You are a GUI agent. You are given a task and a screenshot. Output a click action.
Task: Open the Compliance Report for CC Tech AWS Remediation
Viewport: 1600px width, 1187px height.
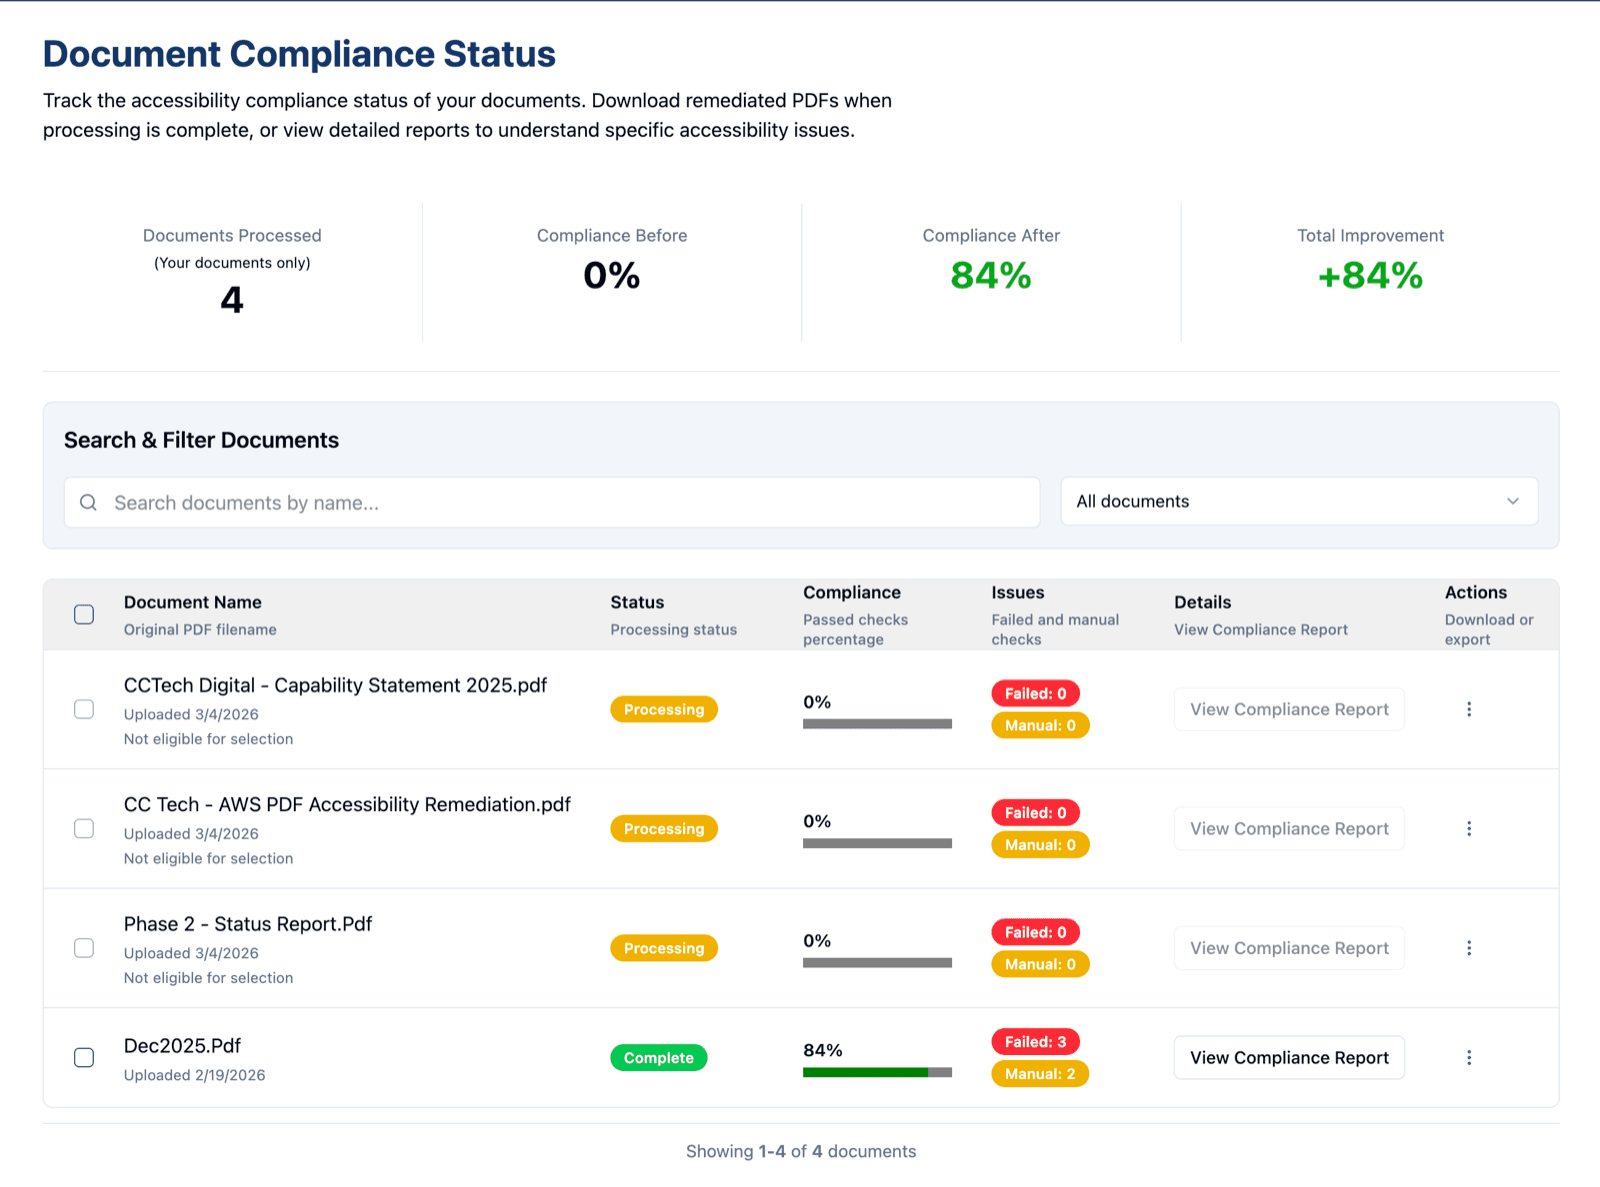pos(1289,828)
